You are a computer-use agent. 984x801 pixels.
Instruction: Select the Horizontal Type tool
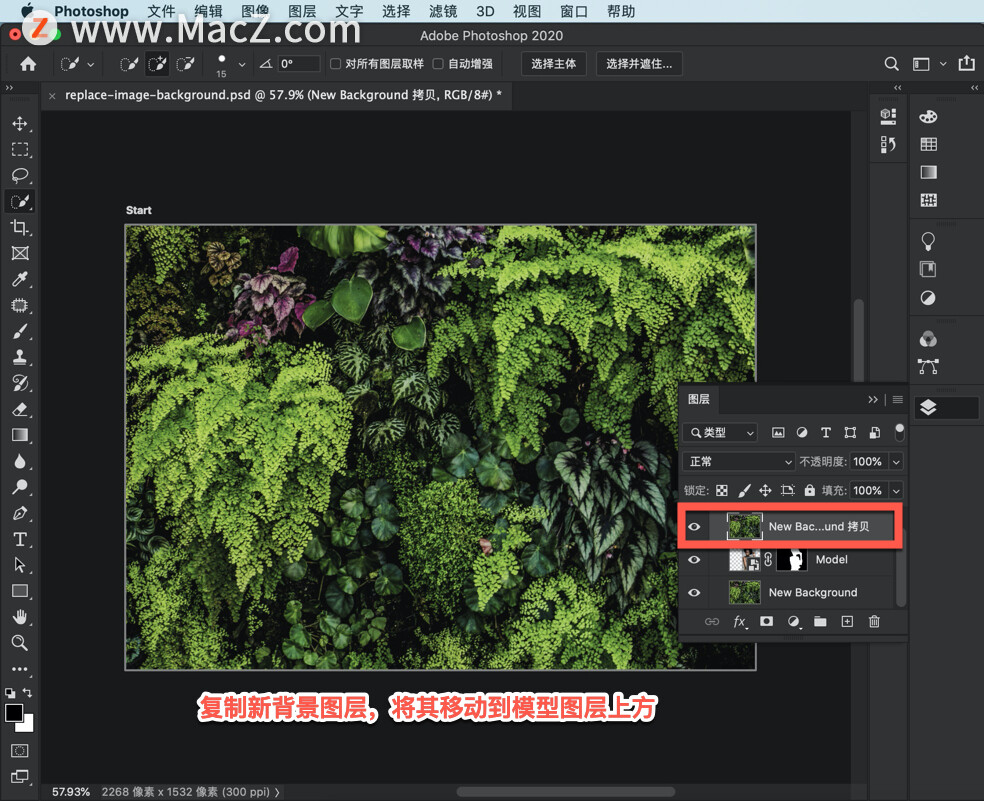20,539
